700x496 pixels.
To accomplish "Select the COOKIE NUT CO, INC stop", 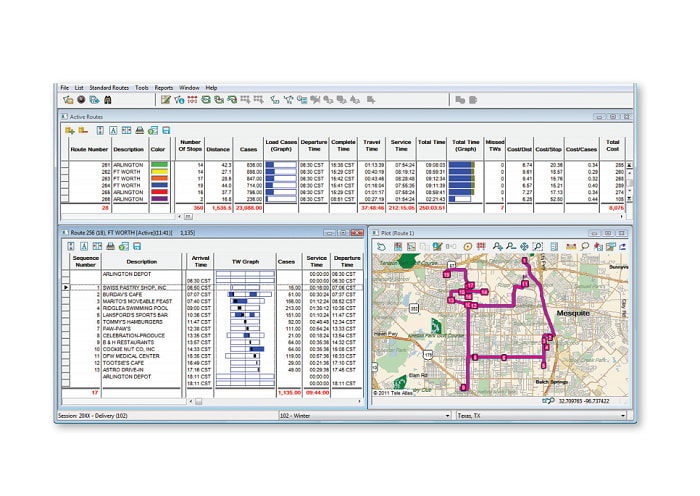I will point(129,349).
